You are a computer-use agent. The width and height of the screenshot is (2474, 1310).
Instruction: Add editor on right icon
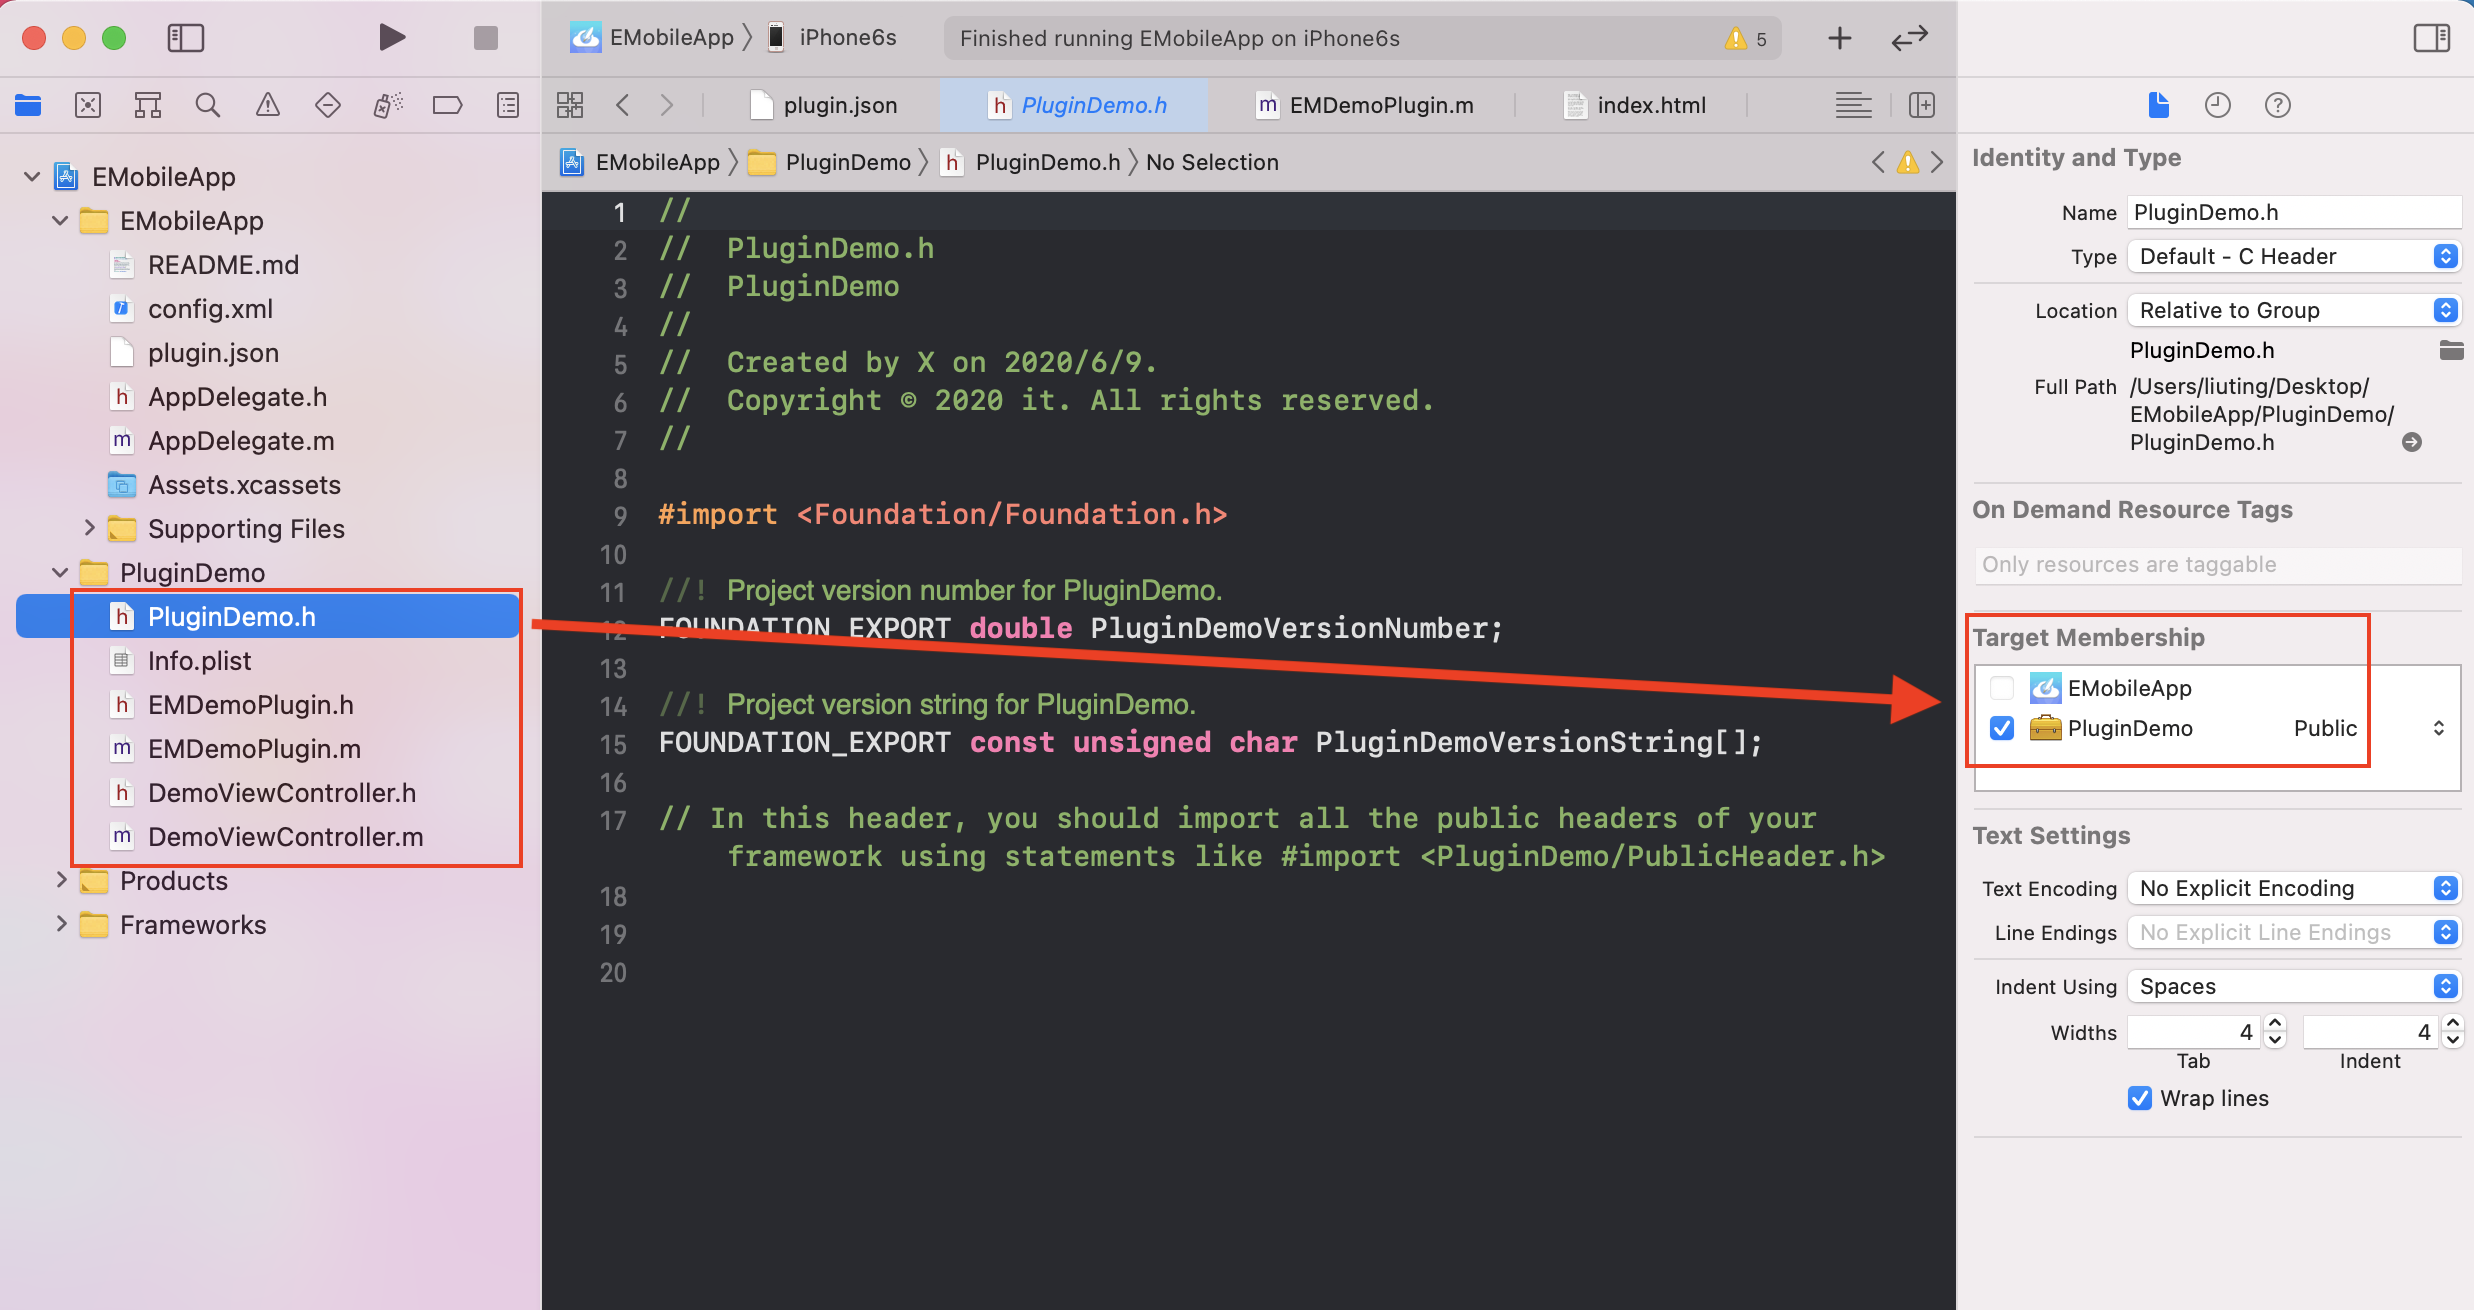tap(1921, 105)
